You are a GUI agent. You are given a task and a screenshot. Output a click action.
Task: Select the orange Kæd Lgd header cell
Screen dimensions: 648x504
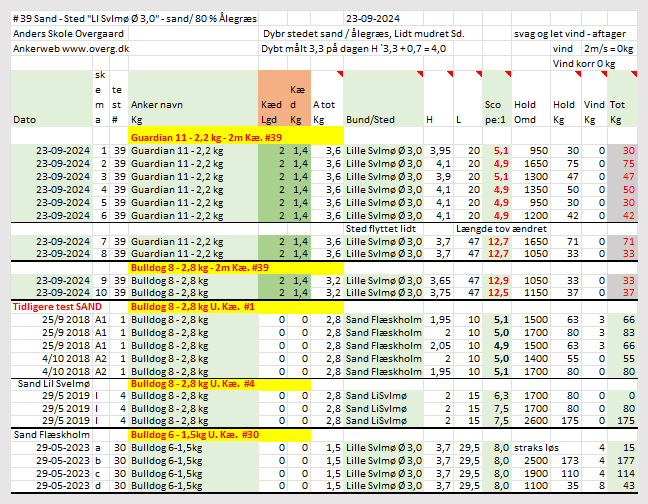[267, 98]
